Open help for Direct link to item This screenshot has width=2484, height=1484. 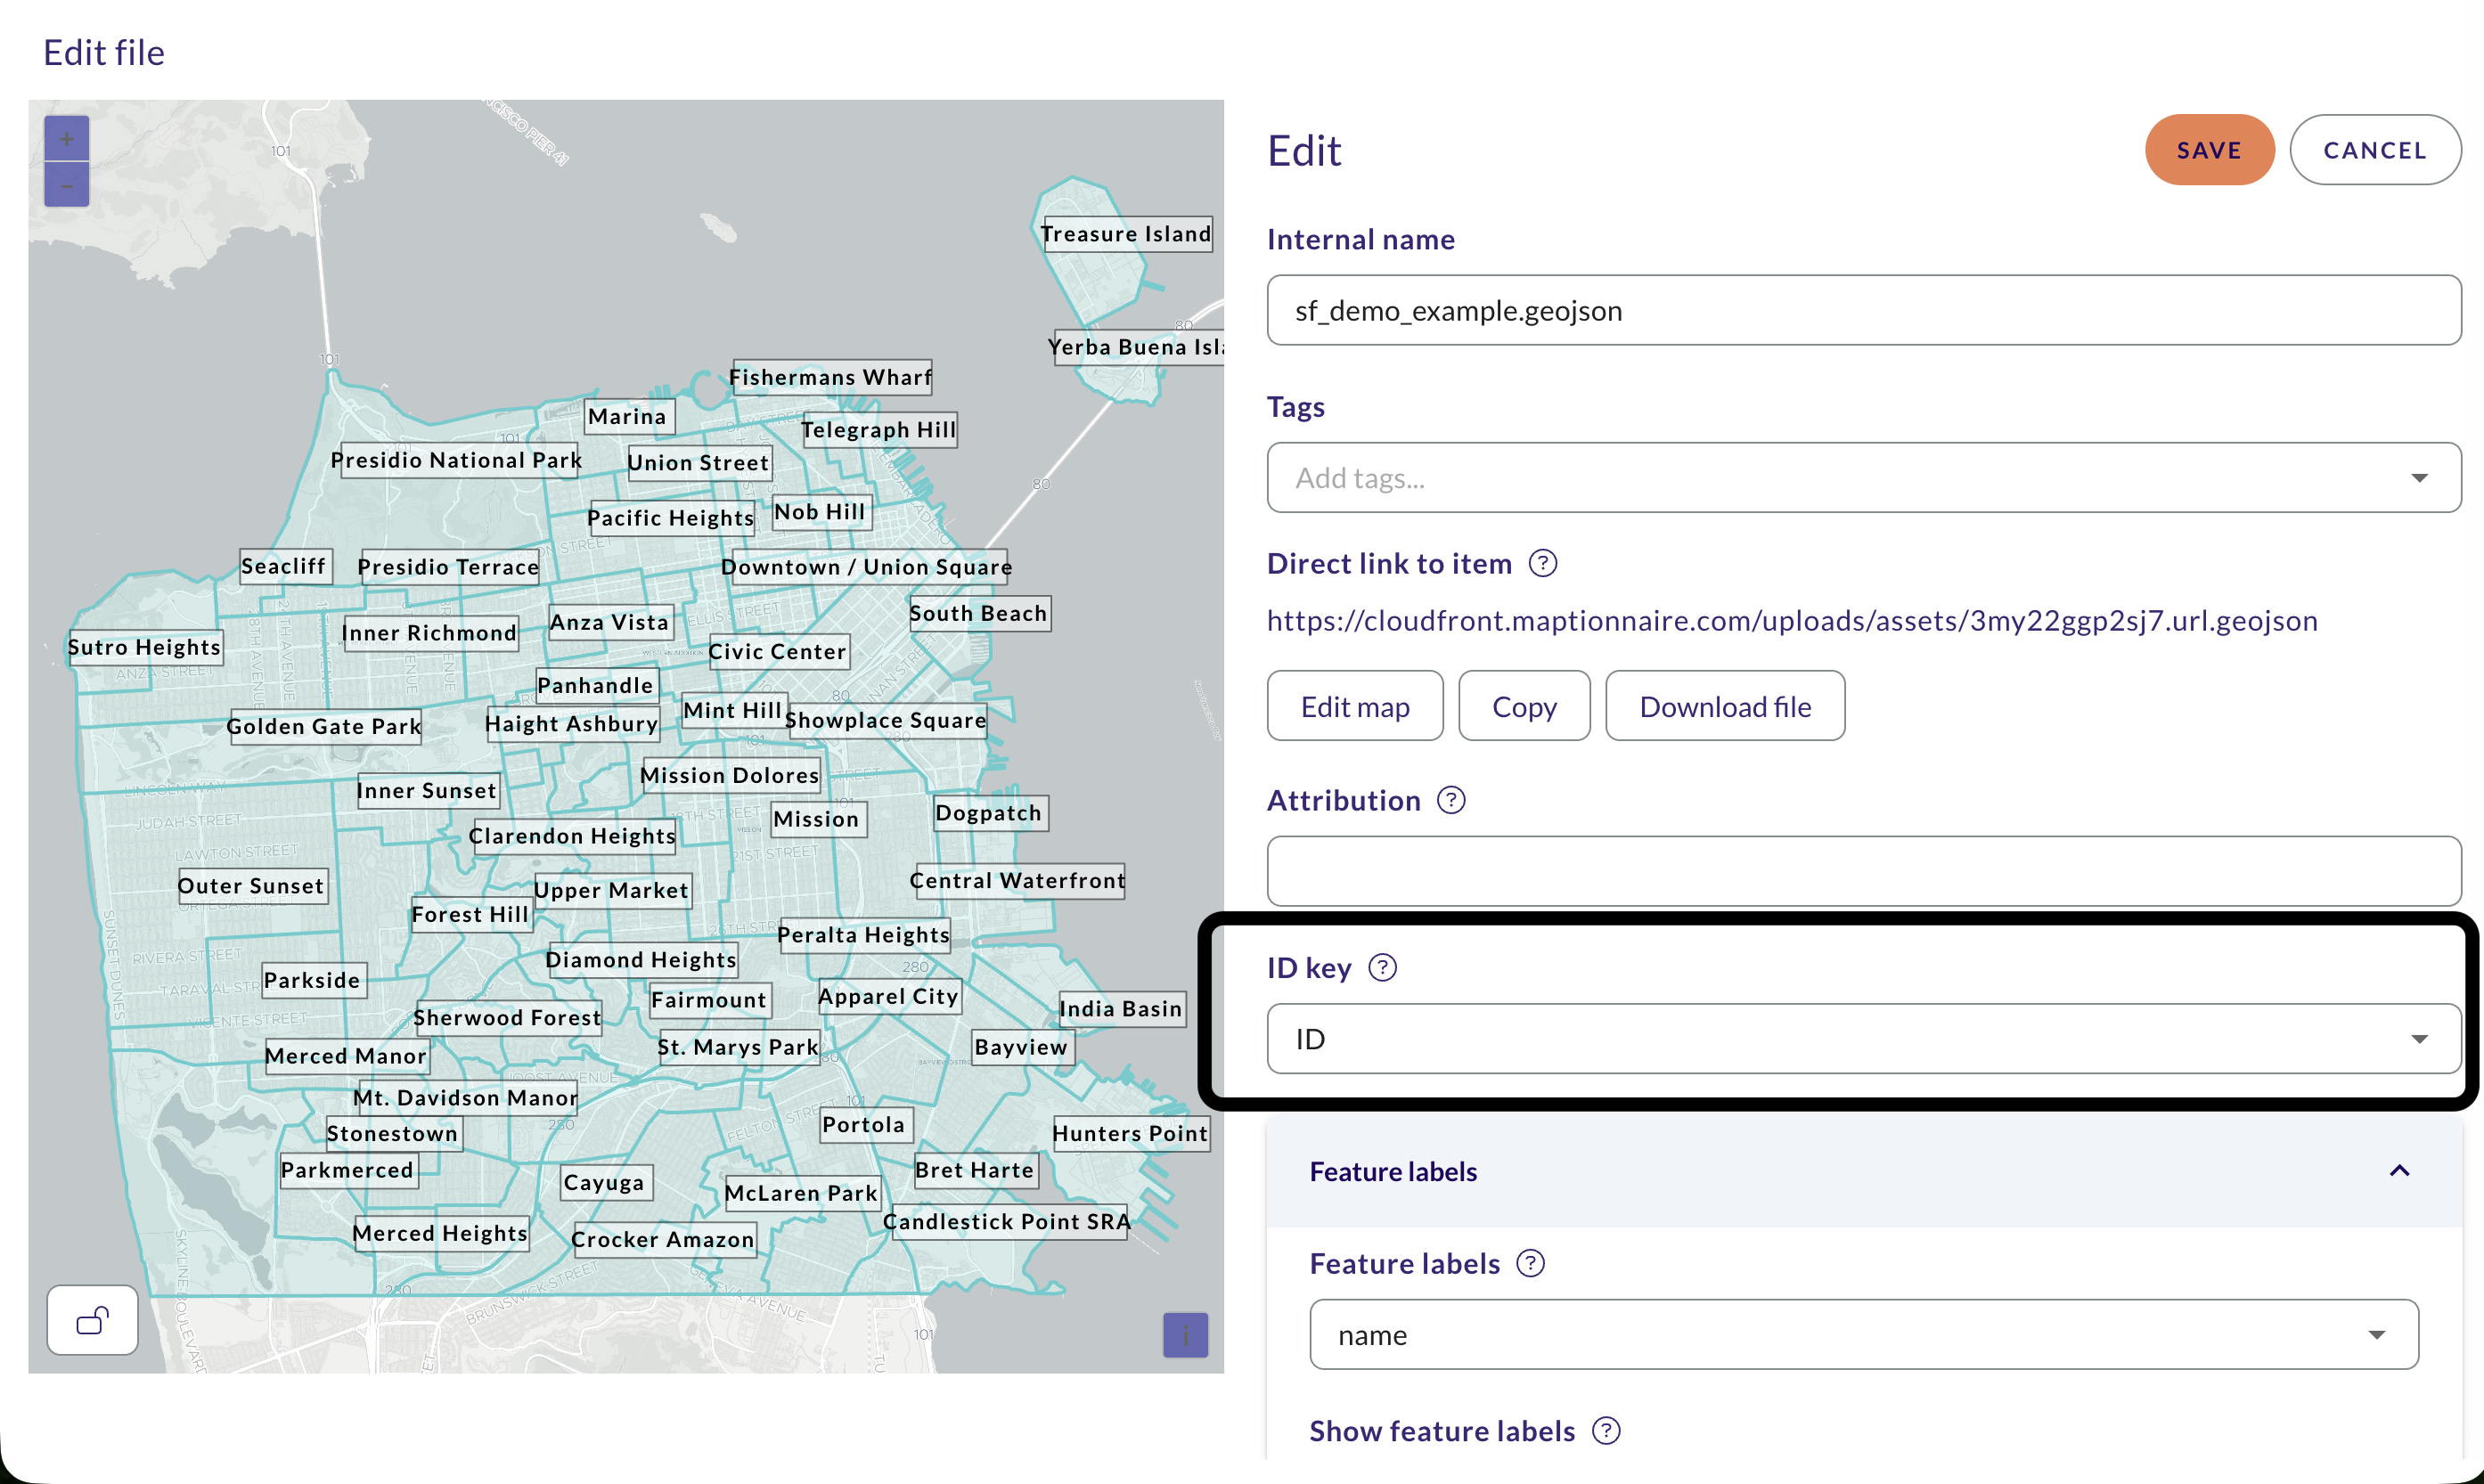(1543, 564)
